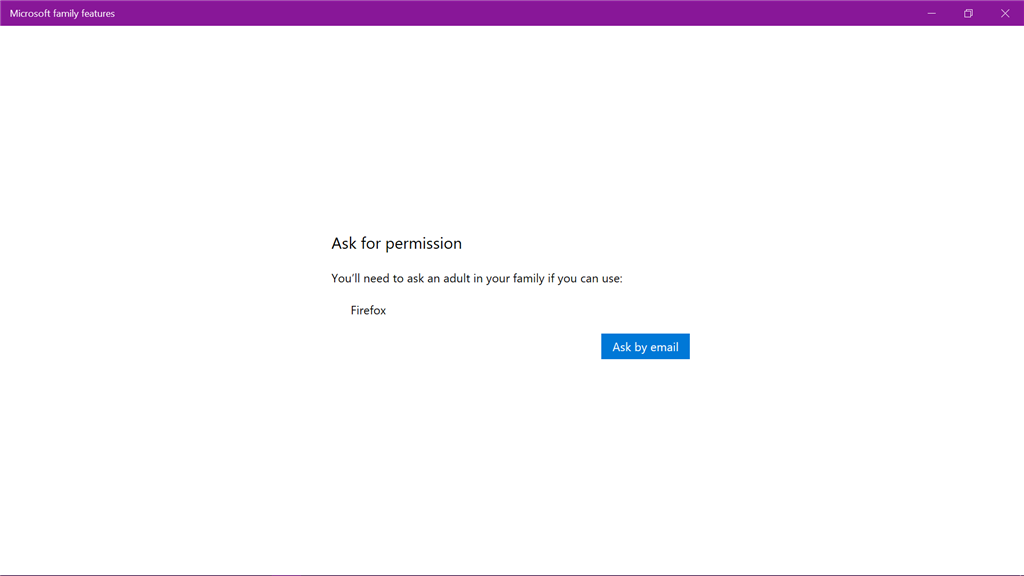
Task: Click the Ask by email button
Action: (645, 347)
